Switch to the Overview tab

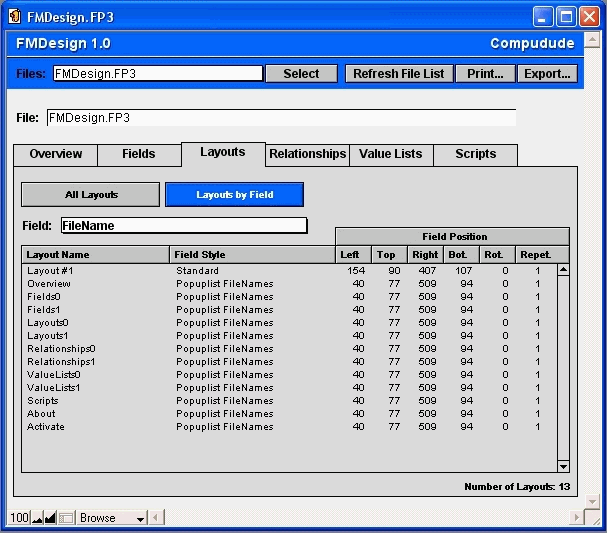55,154
